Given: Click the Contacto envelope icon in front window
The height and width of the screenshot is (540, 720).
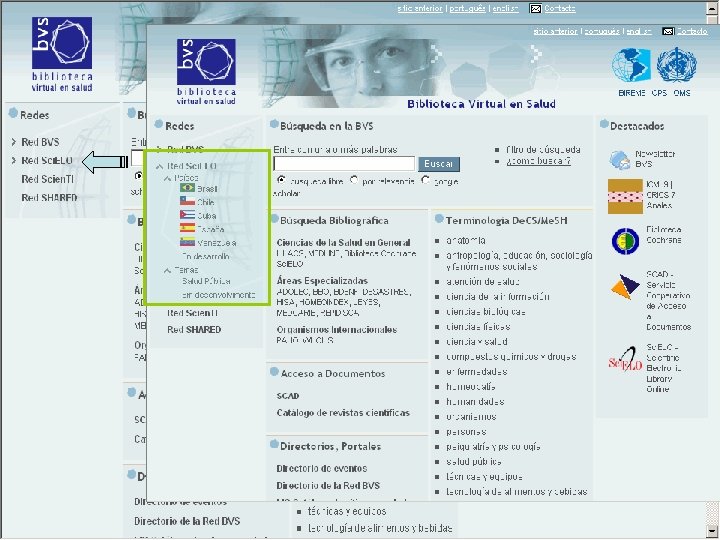Looking at the screenshot, I should click(x=668, y=31).
